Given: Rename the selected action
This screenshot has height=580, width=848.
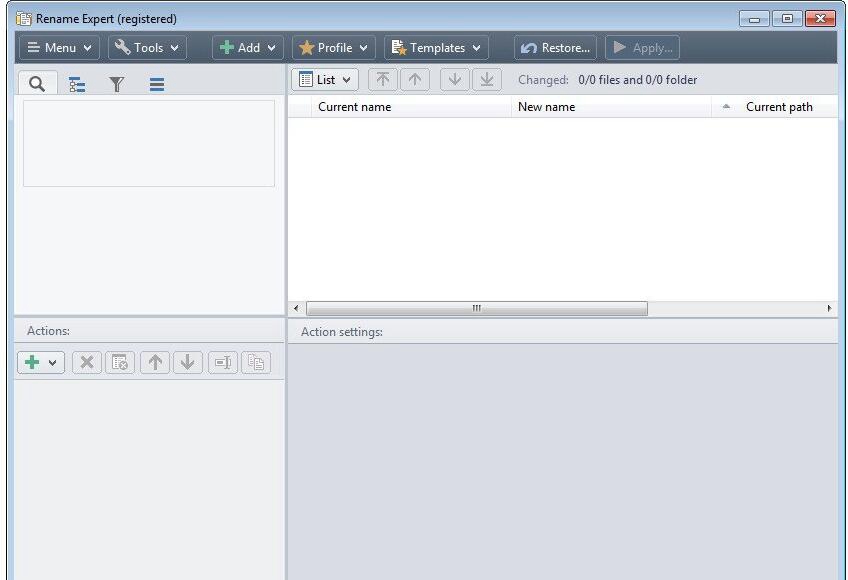Looking at the screenshot, I should coord(223,362).
